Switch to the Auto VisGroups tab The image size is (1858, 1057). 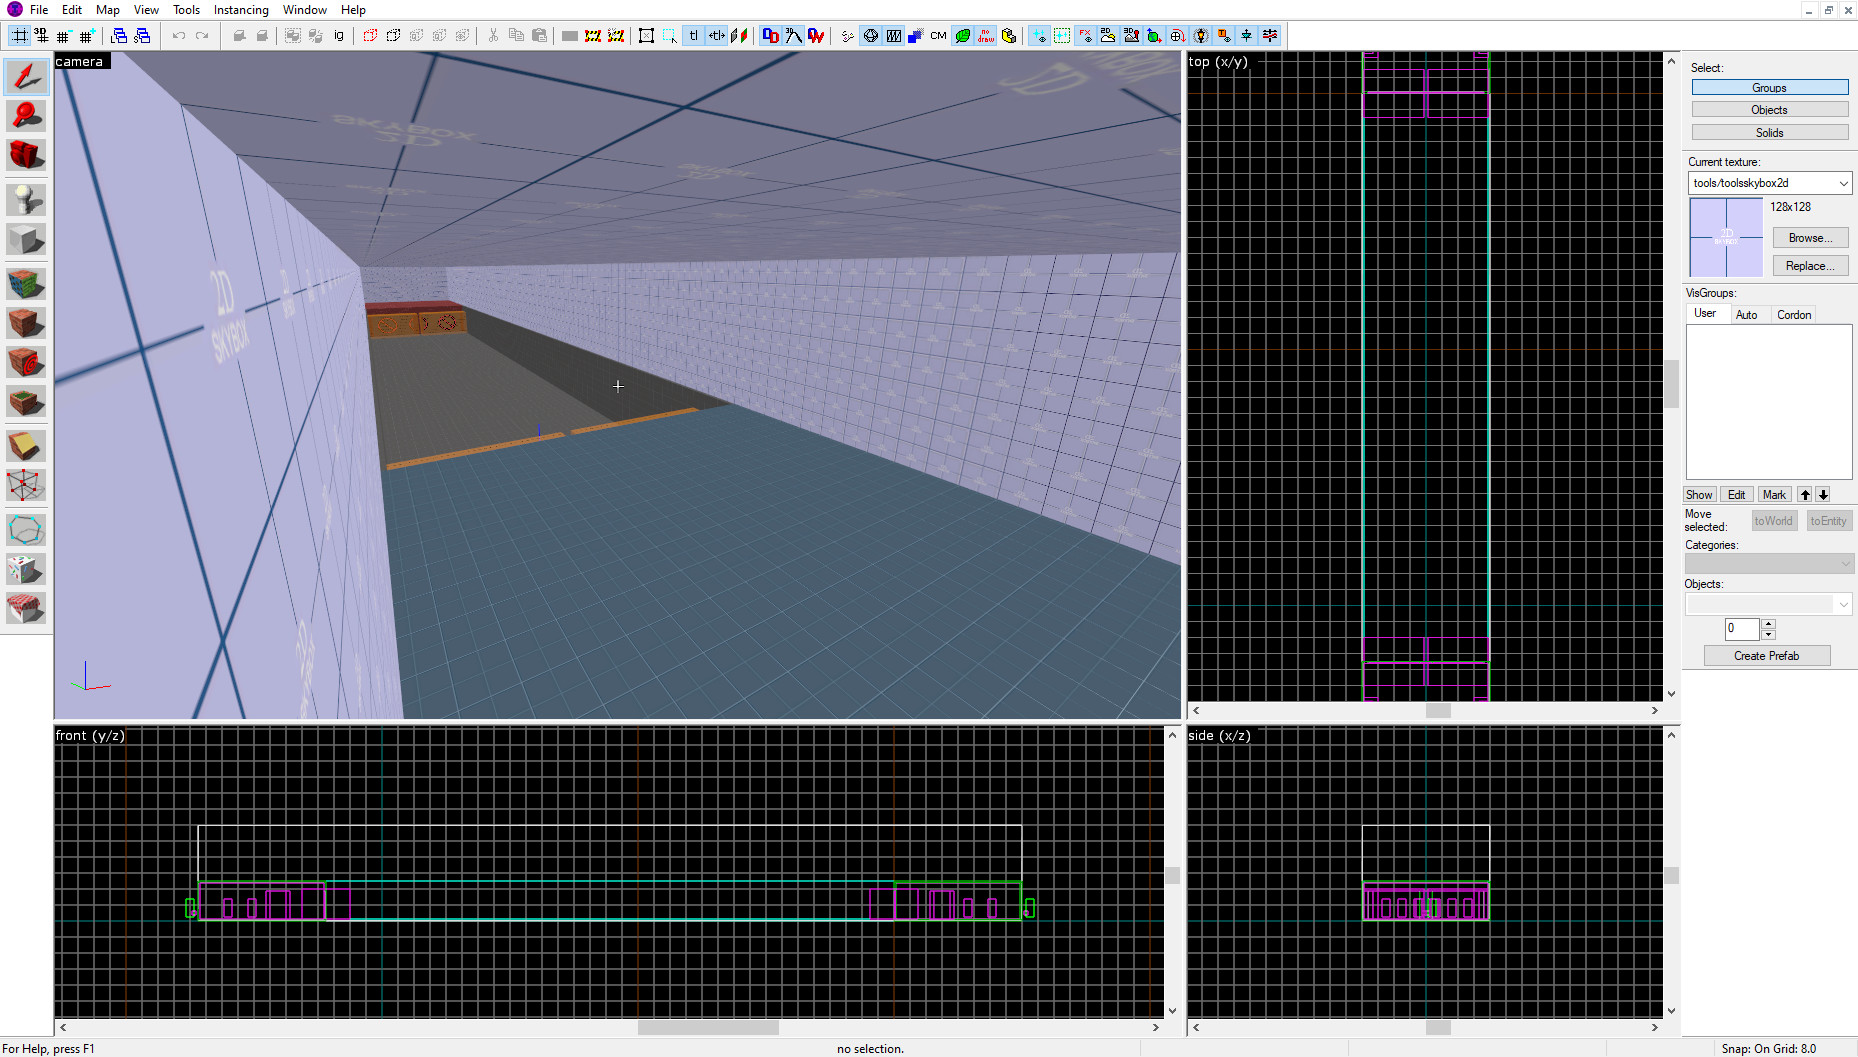(x=1746, y=315)
